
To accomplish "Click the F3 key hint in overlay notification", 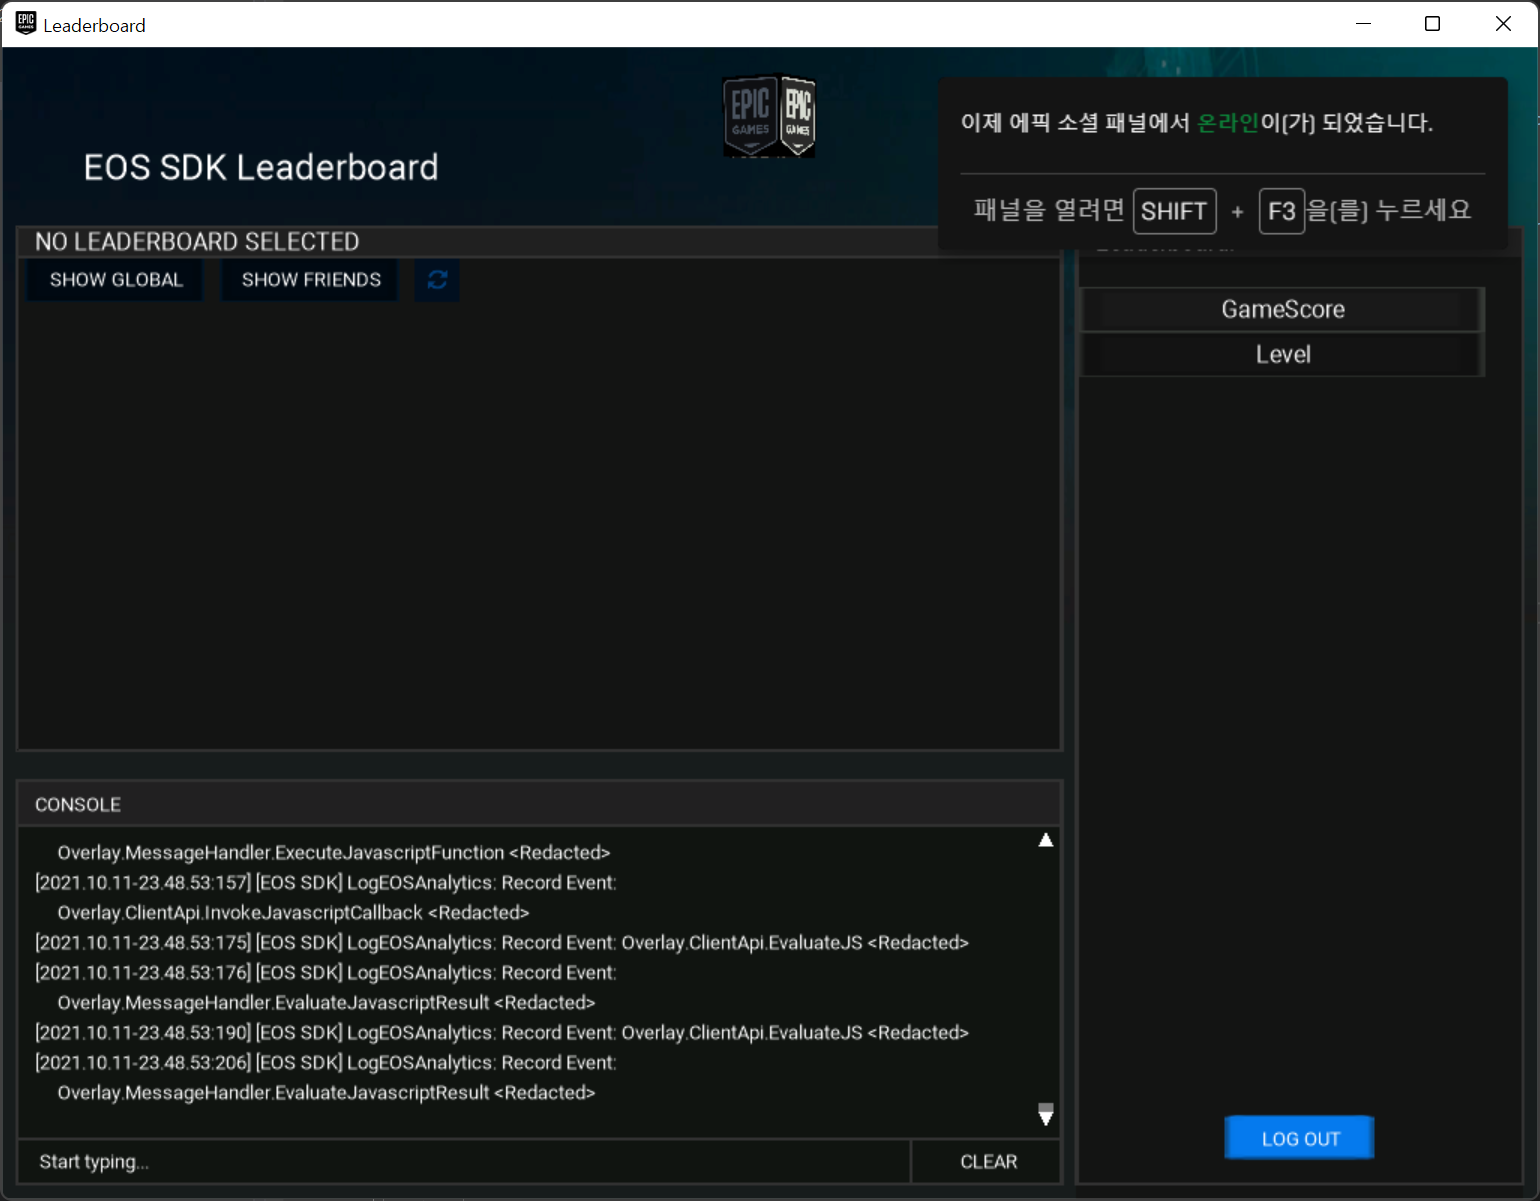I will pos(1281,211).
